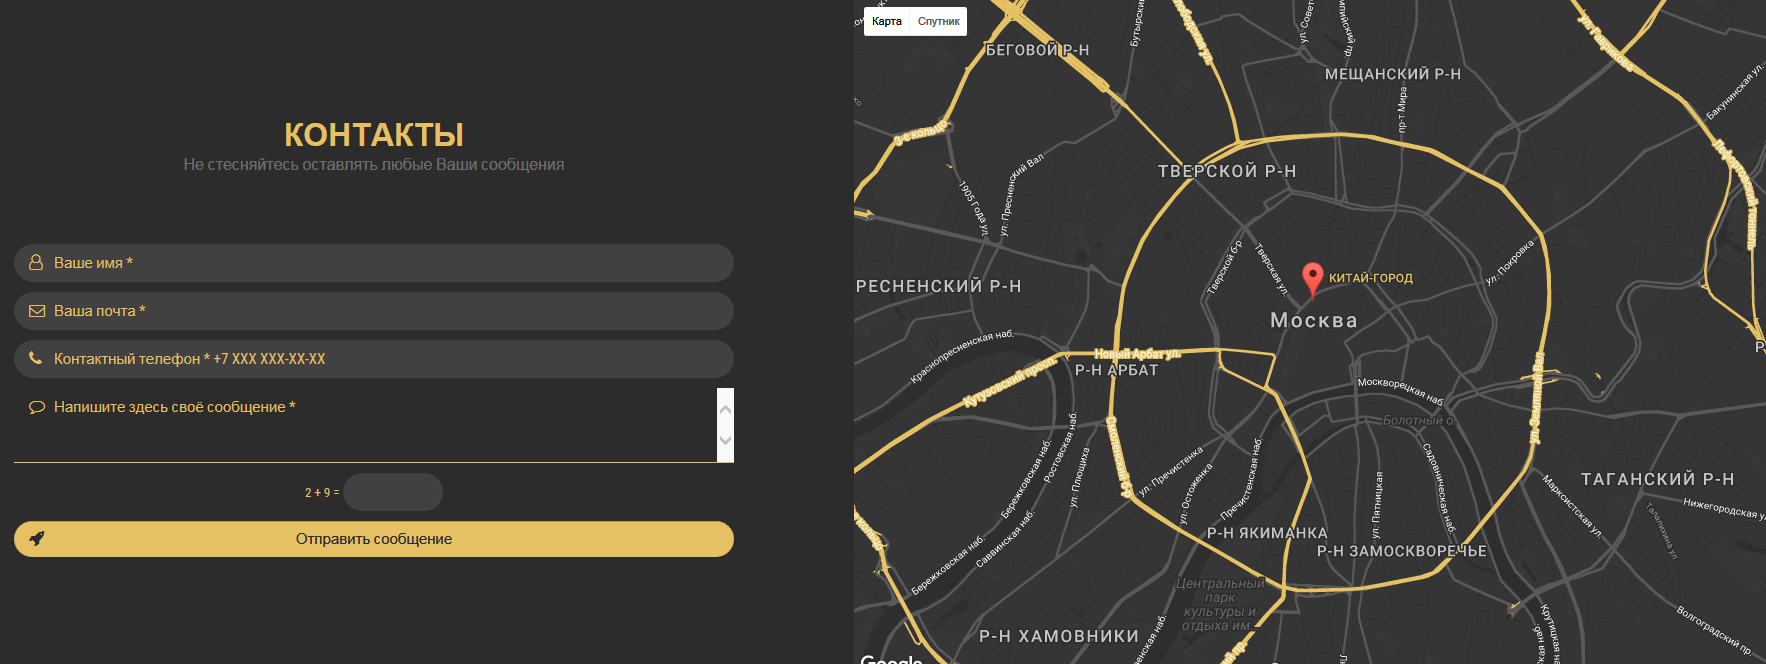Switch map to Спутник view
This screenshot has height=664, width=1766.
(x=938, y=21)
